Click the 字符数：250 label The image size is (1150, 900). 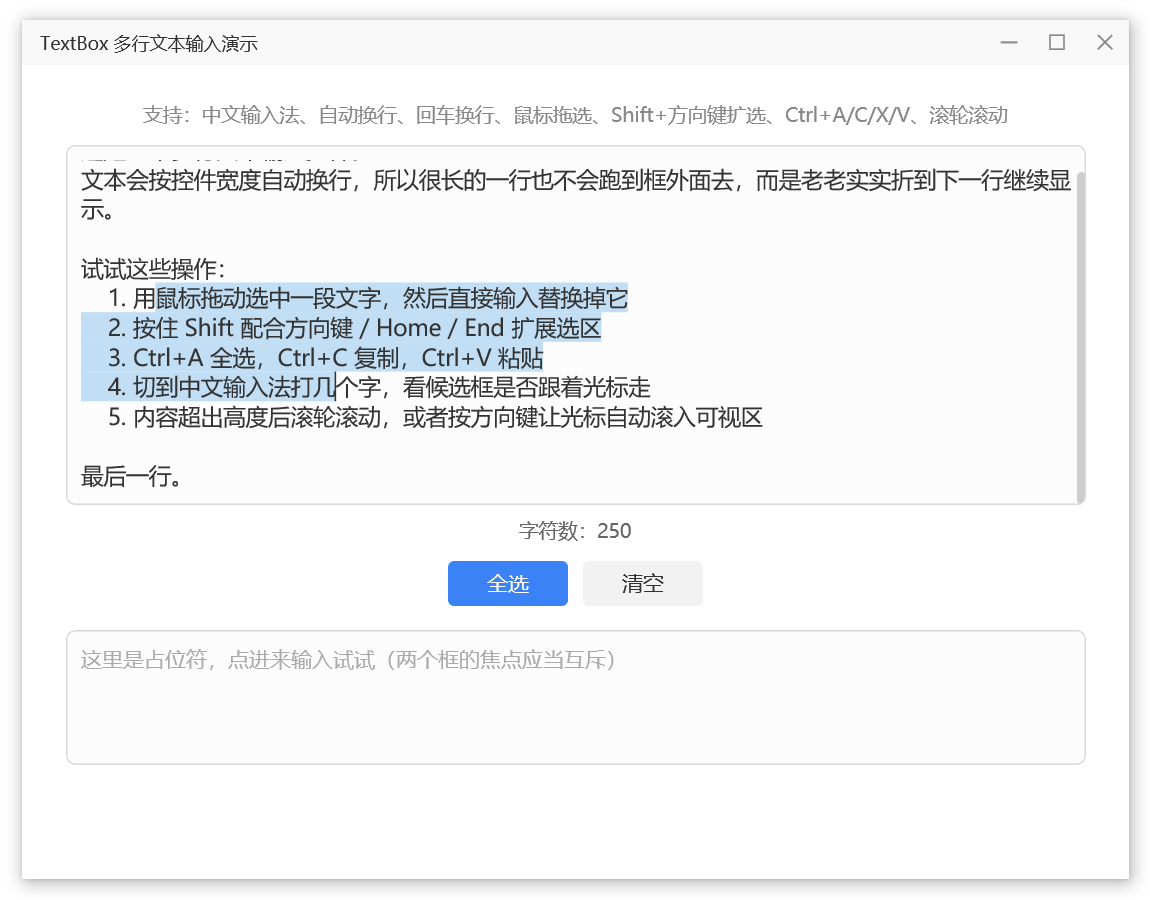point(575,530)
